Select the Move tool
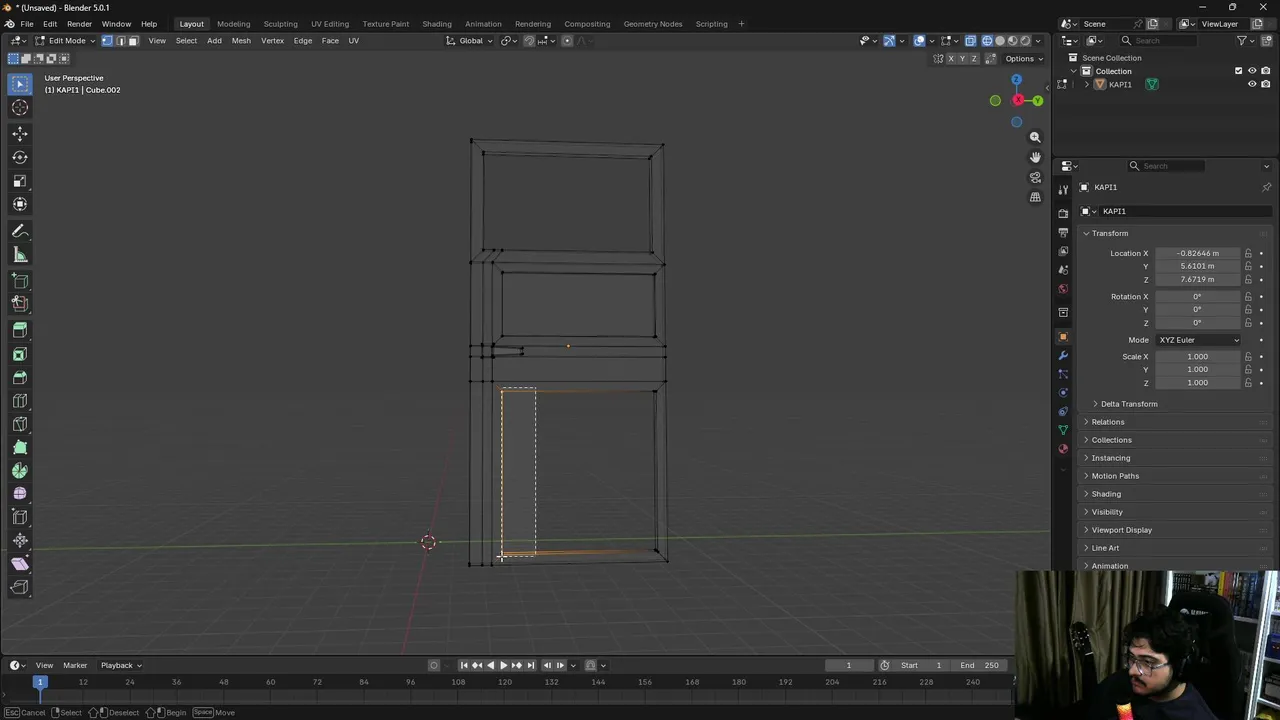The height and width of the screenshot is (720, 1280). 20,133
